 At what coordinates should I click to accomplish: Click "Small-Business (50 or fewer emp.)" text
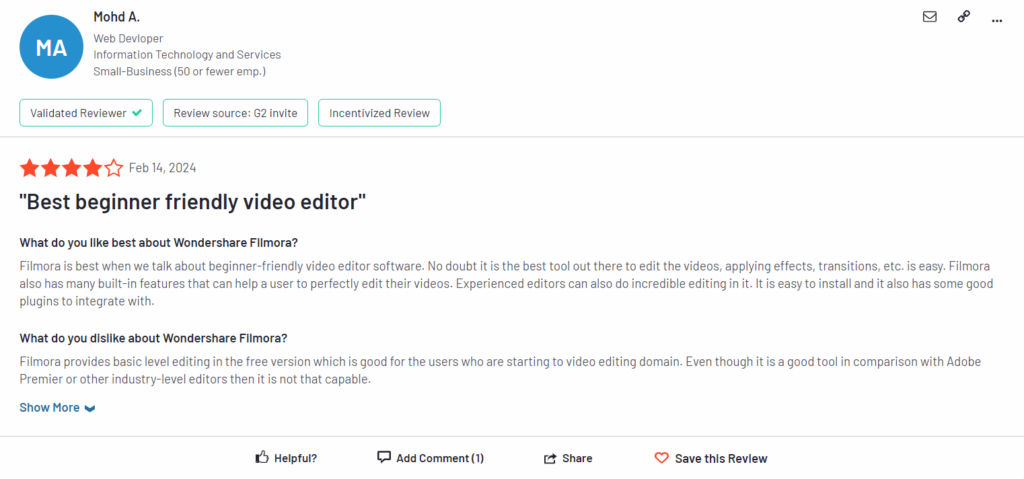(x=180, y=71)
